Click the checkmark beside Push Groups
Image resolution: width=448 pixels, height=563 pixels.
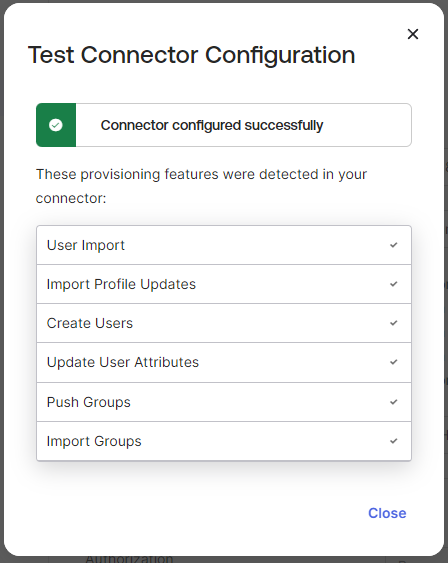[394, 402]
